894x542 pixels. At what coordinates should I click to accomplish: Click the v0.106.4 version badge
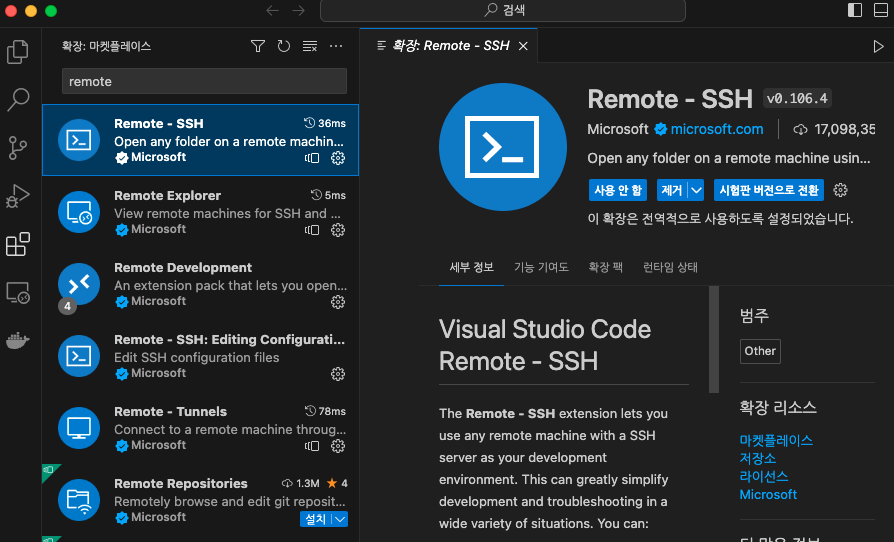click(797, 99)
